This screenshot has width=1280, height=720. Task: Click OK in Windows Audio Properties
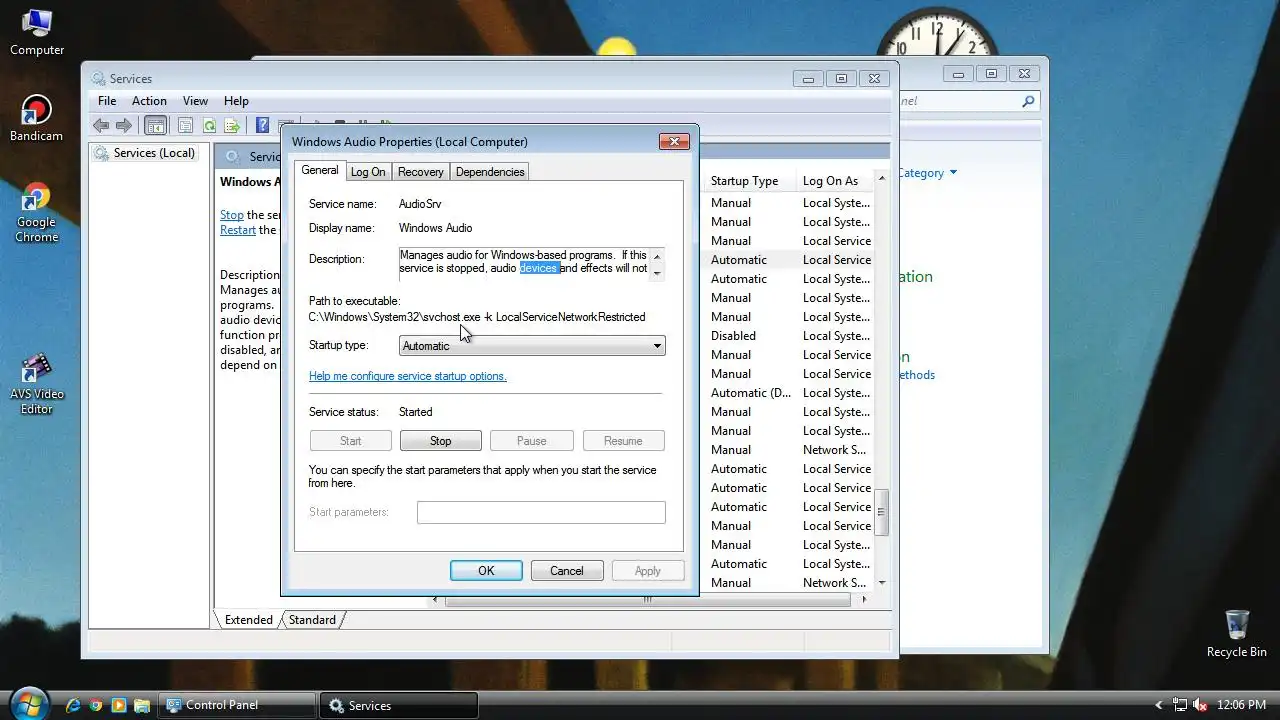(486, 571)
